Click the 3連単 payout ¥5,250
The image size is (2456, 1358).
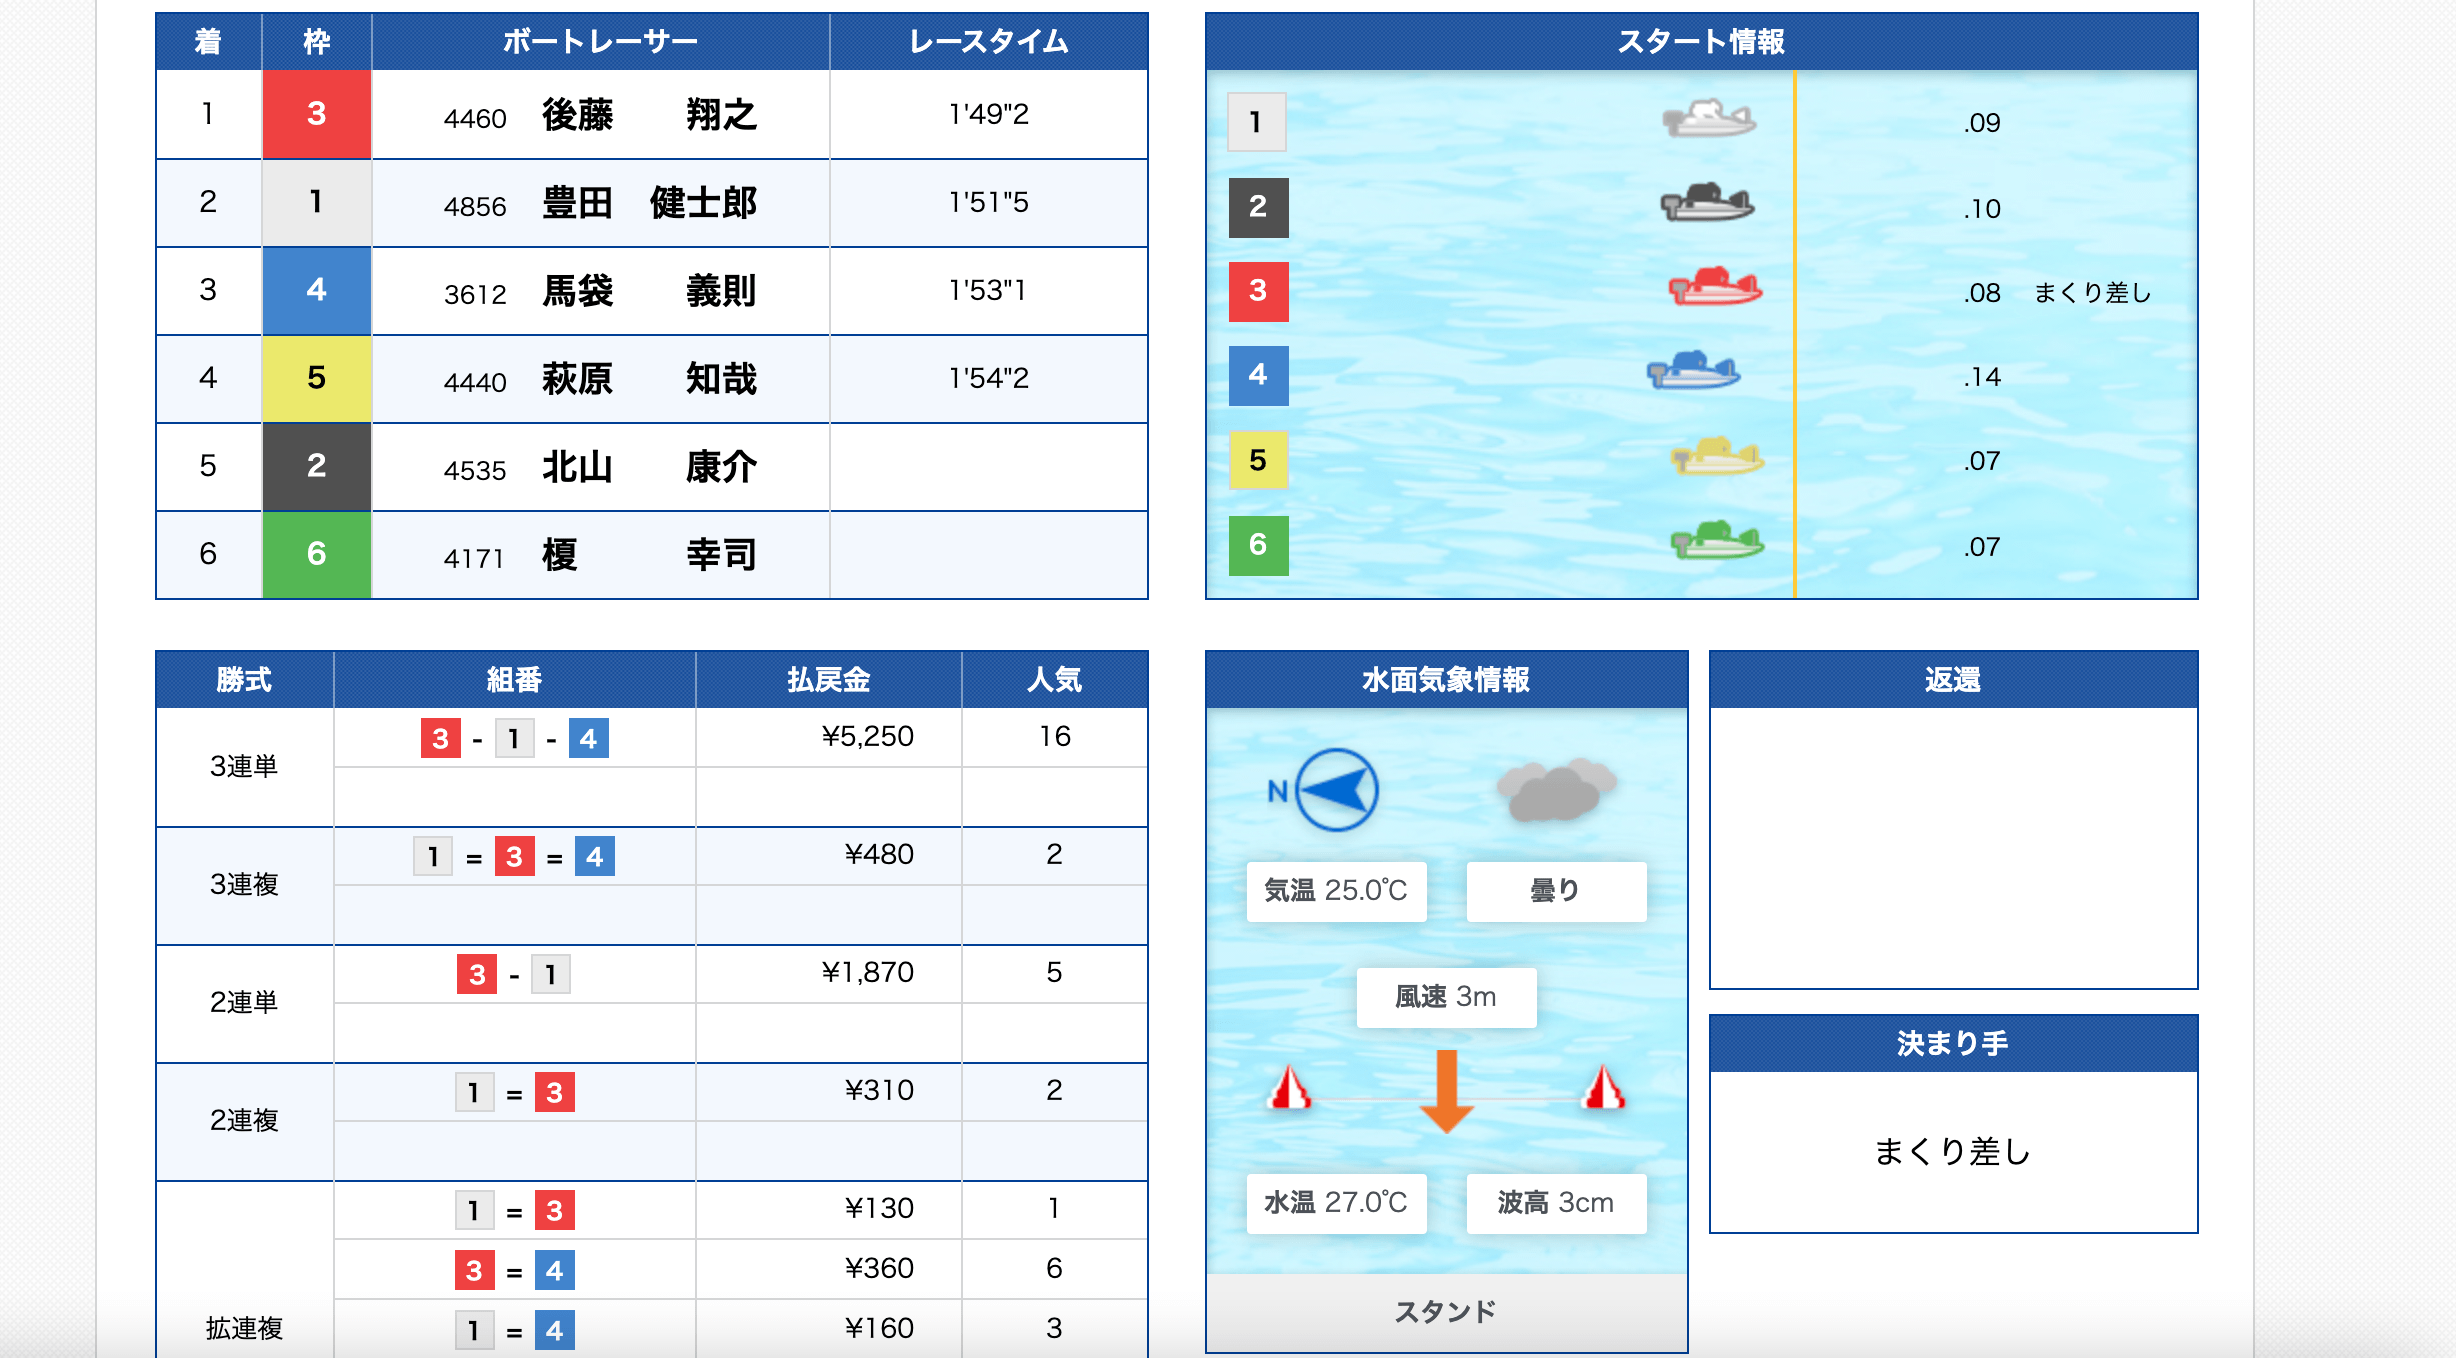point(866,737)
